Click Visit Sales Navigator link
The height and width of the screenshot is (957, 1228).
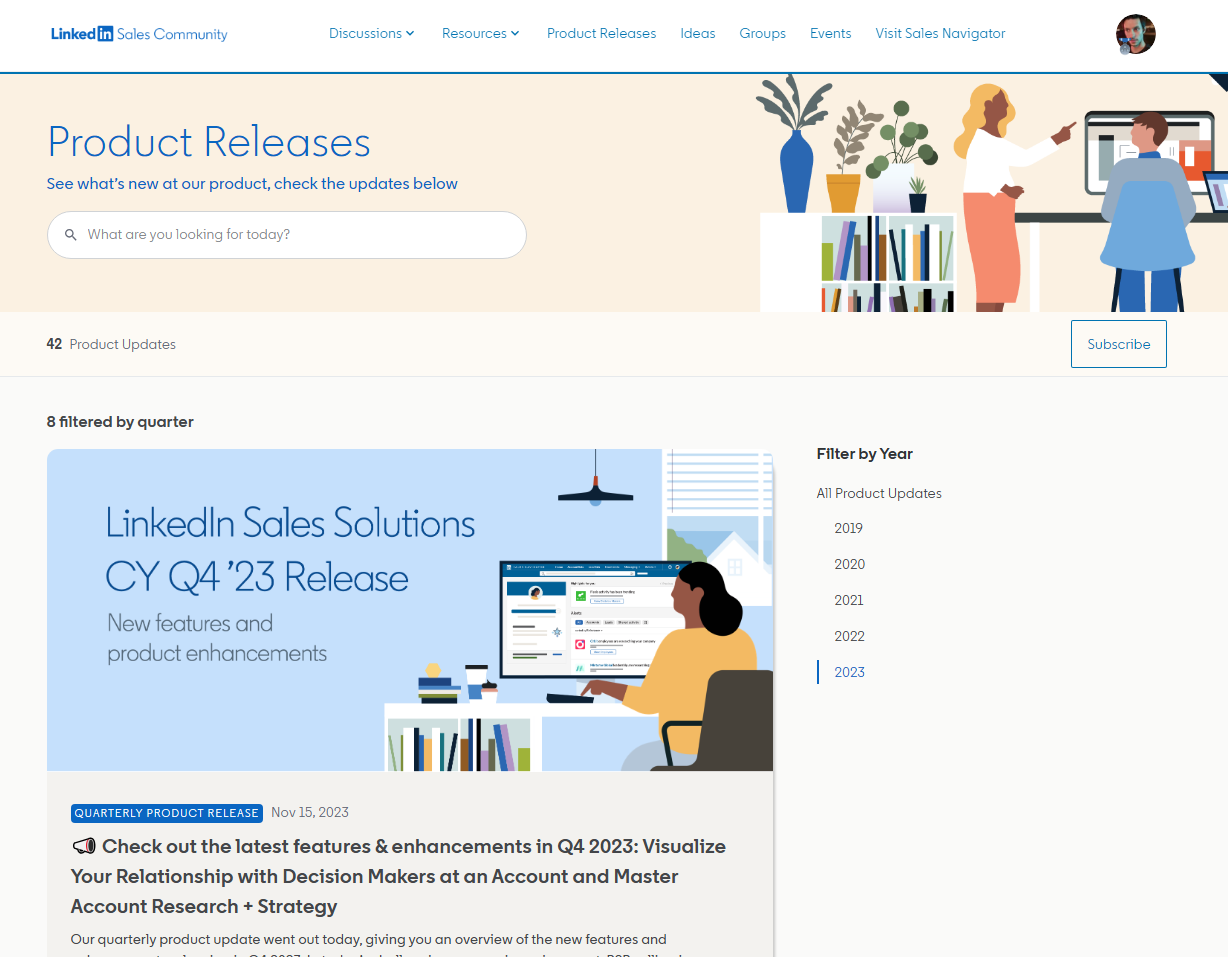pyautogui.click(x=940, y=33)
